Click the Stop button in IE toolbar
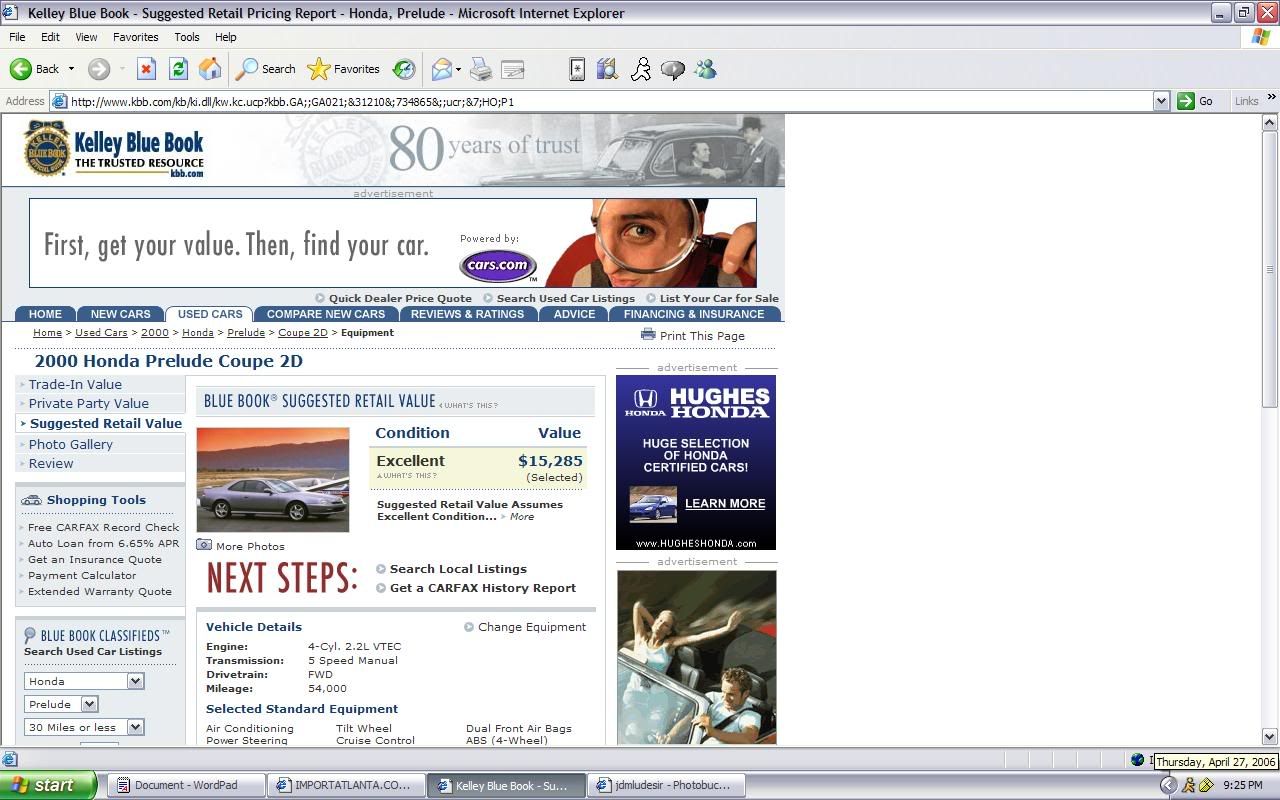Image resolution: width=1280 pixels, height=800 pixels. pos(146,69)
